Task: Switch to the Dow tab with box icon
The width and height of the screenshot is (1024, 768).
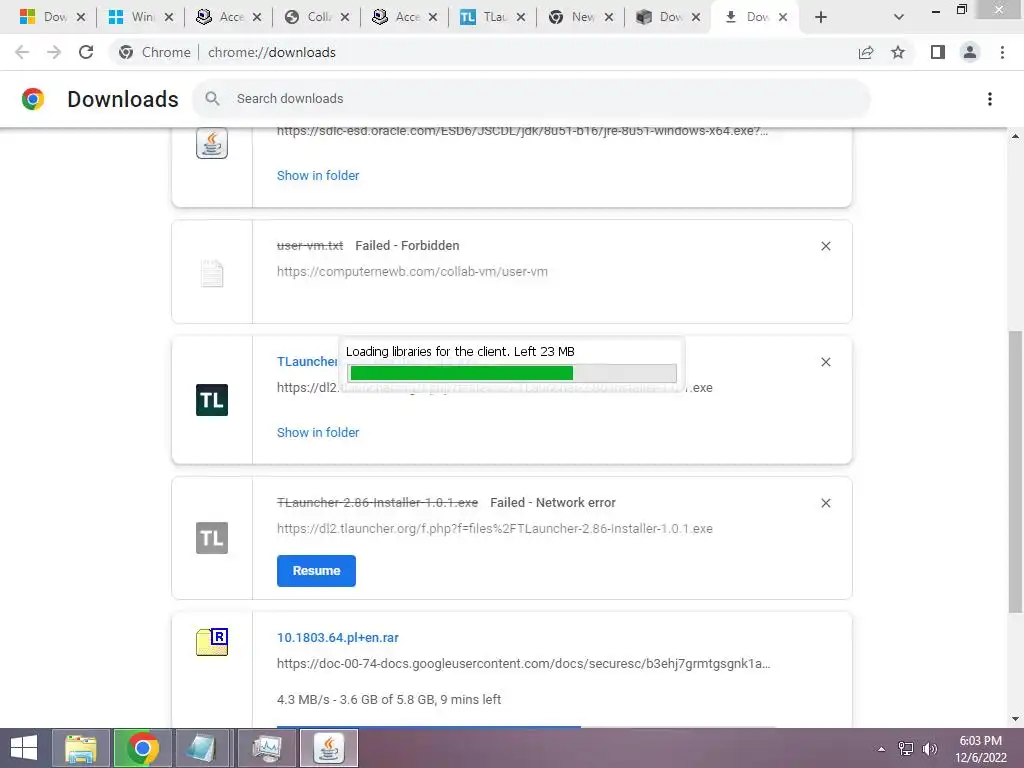Action: click(x=669, y=17)
